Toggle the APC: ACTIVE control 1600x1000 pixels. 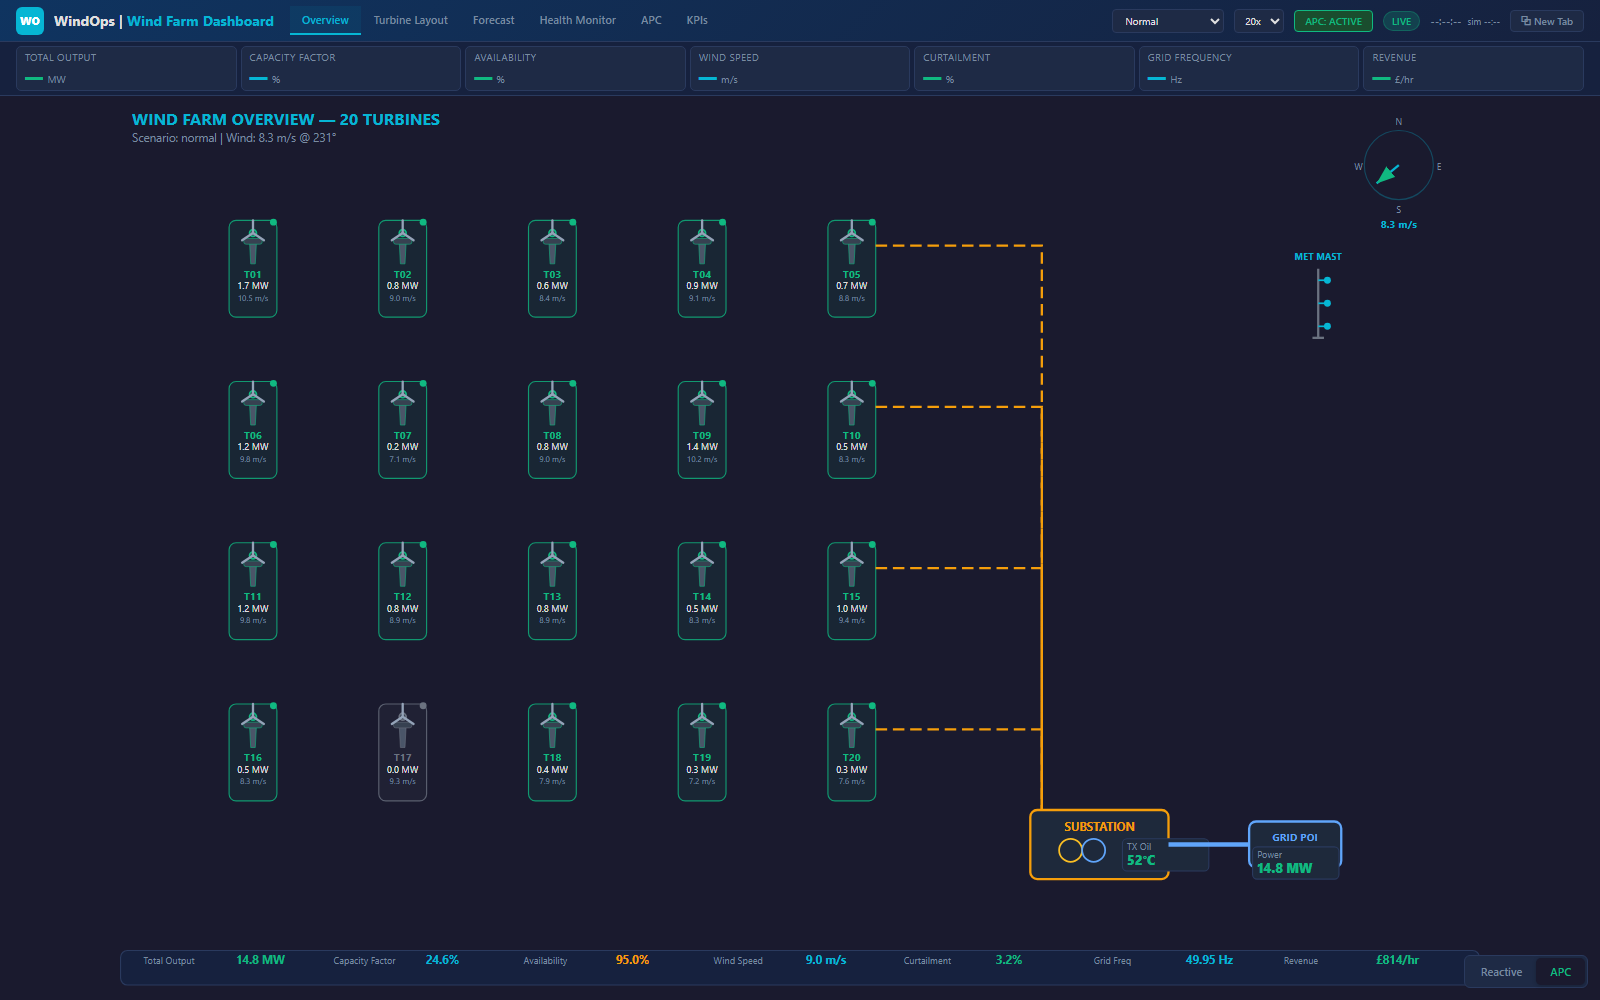point(1333,19)
